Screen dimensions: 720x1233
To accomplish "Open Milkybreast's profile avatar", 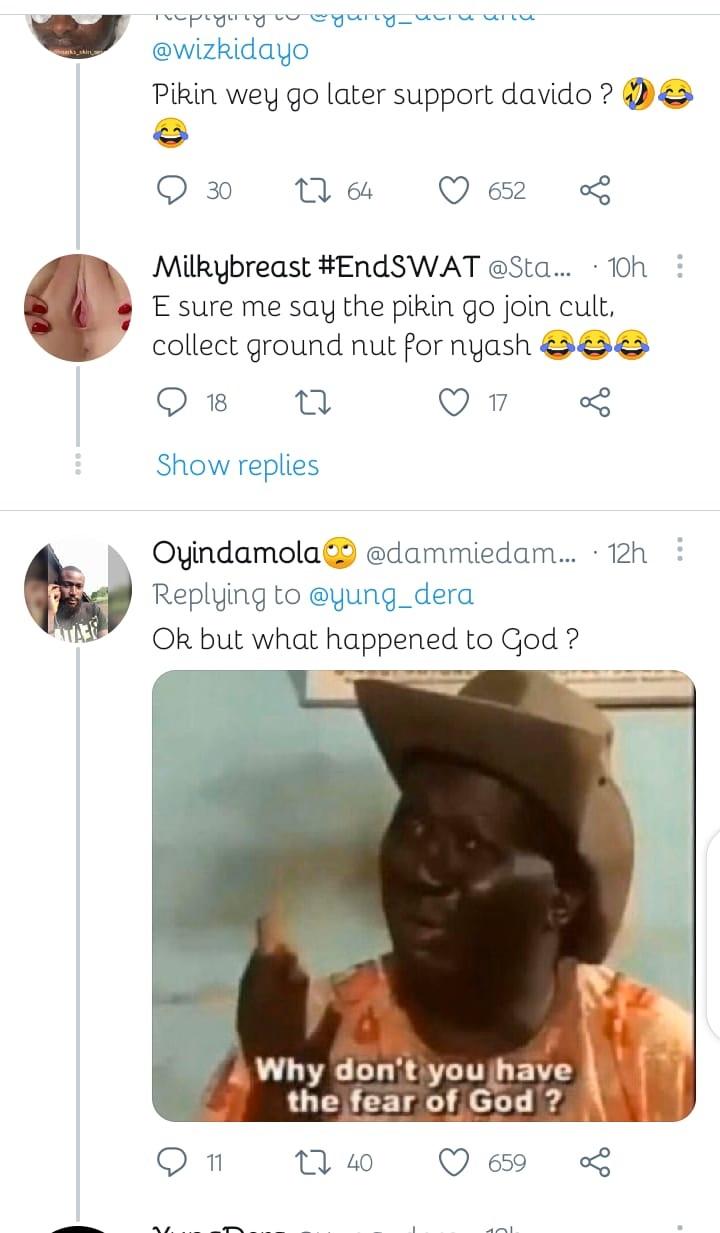I will coord(78,306).
